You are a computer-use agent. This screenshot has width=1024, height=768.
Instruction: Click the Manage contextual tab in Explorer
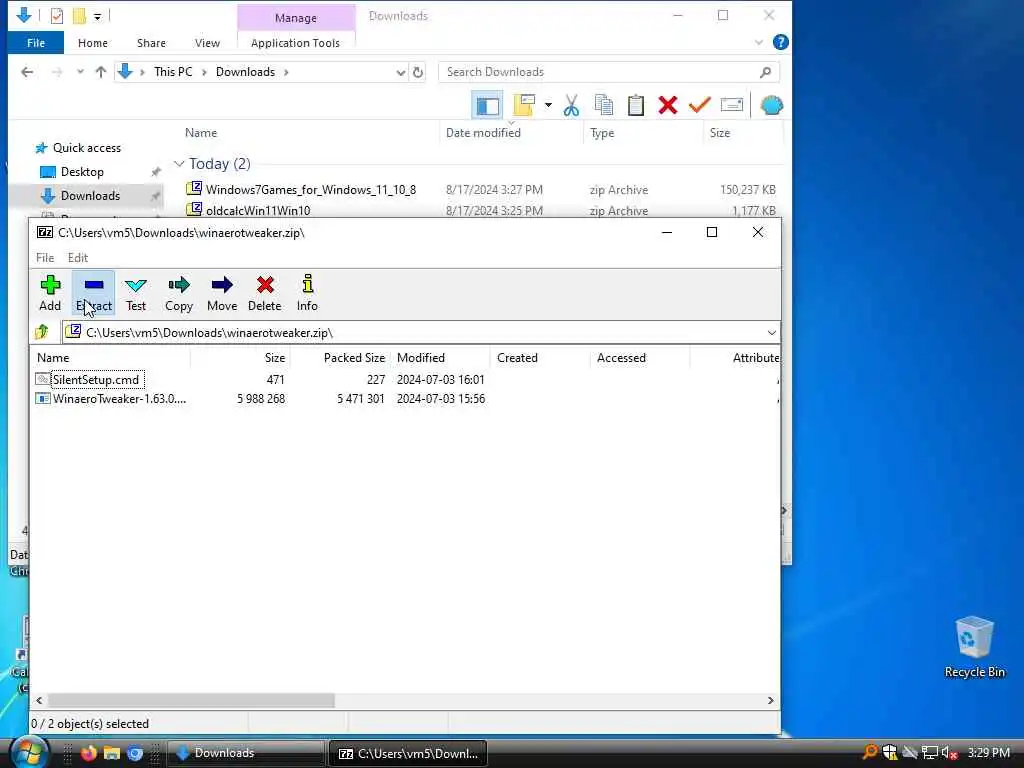coord(296,18)
